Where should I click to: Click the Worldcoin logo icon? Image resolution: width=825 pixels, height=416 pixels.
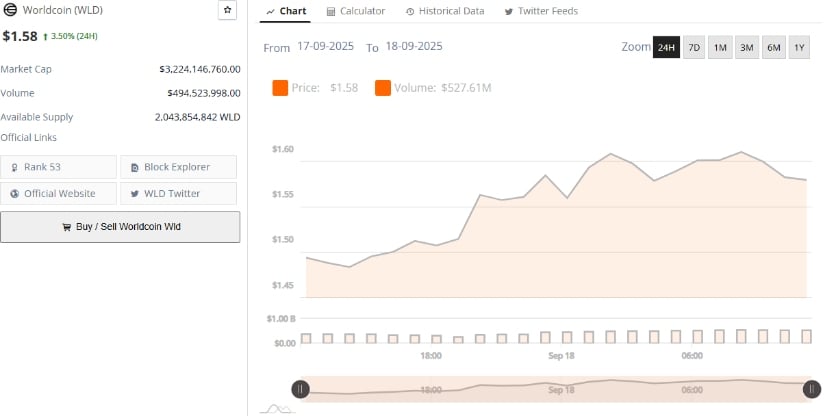[x=9, y=9]
